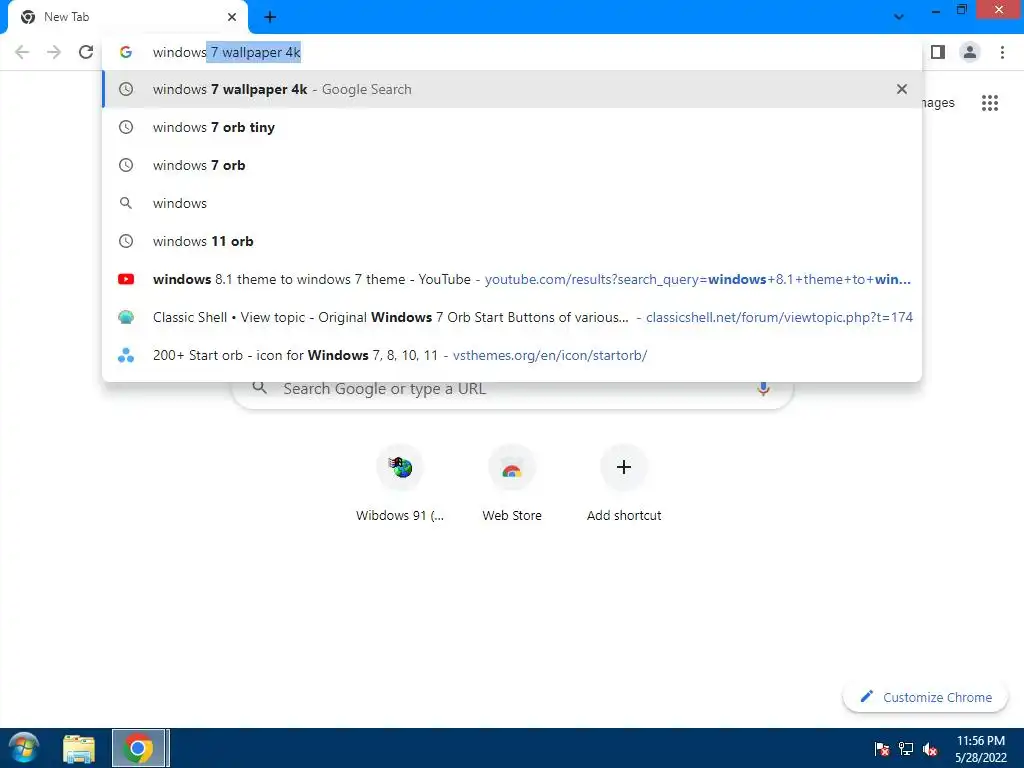Click the vsthemes blue dots icon
Screen dimensions: 1024x768
point(126,355)
